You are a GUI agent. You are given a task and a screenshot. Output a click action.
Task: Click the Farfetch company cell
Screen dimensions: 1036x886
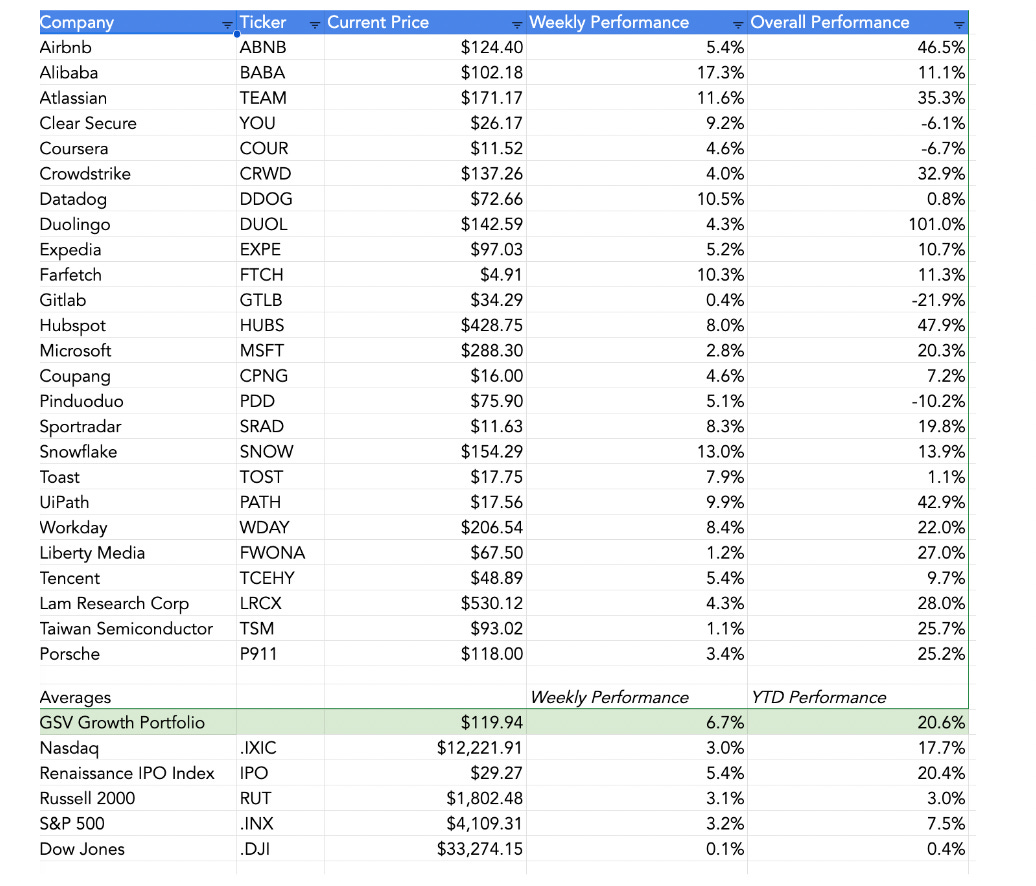point(137,275)
